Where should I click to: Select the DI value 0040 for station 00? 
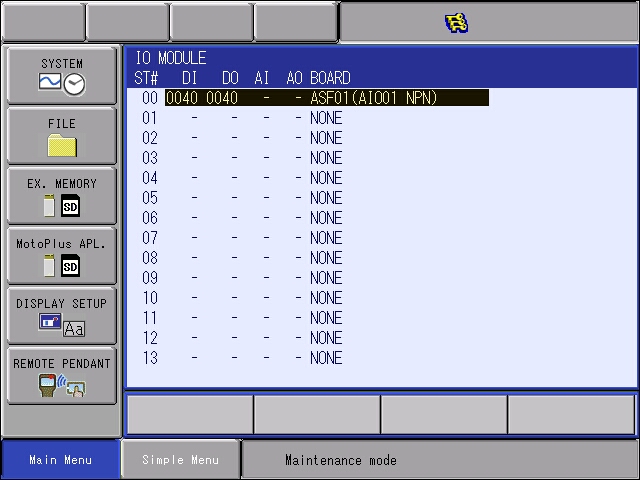[182, 98]
